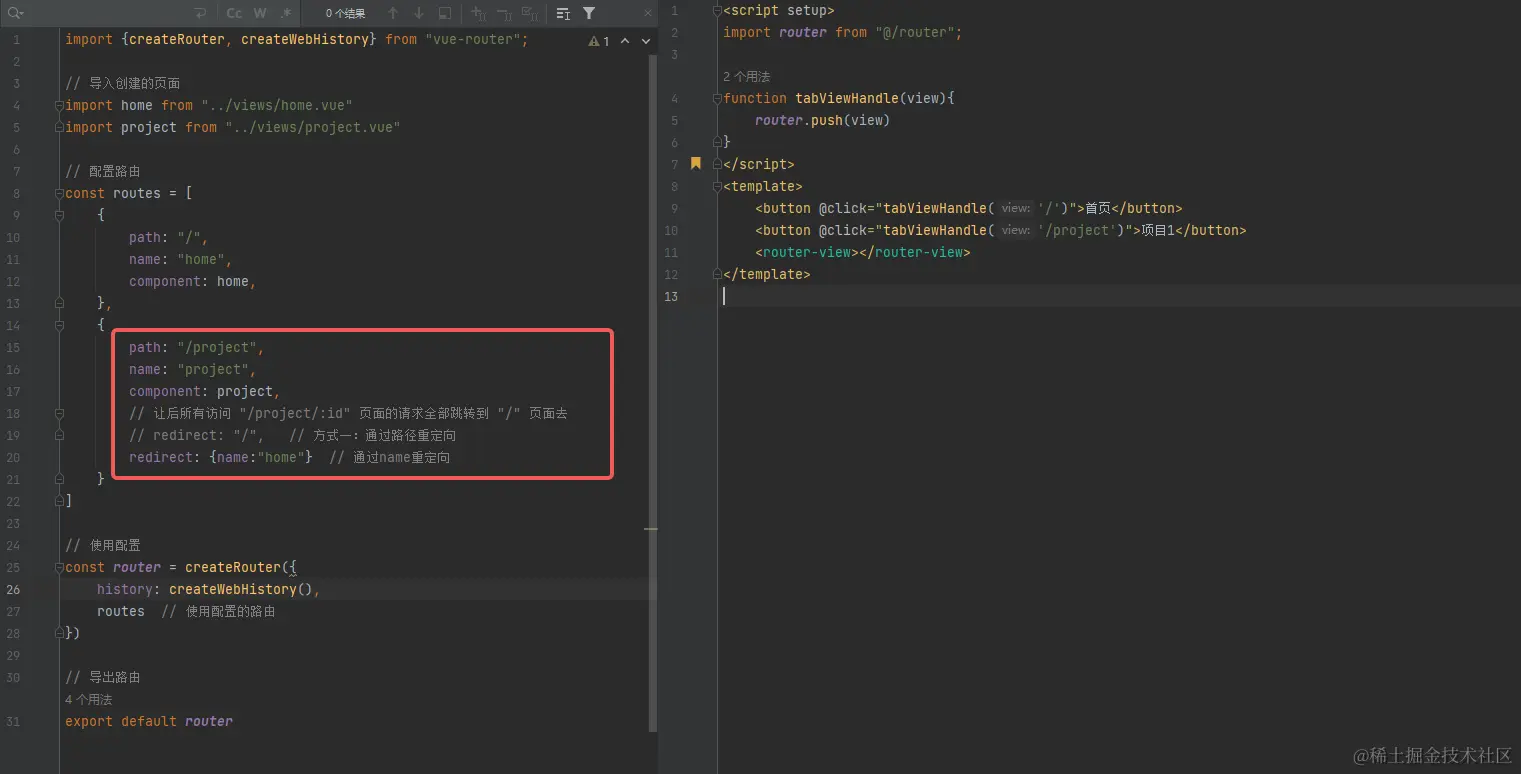
Task: Click fold marker at line 13 closing brace
Action: coord(59,303)
